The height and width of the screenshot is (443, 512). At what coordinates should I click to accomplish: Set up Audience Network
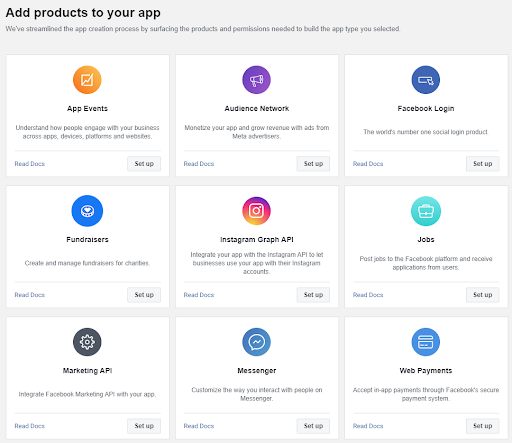tap(313, 164)
